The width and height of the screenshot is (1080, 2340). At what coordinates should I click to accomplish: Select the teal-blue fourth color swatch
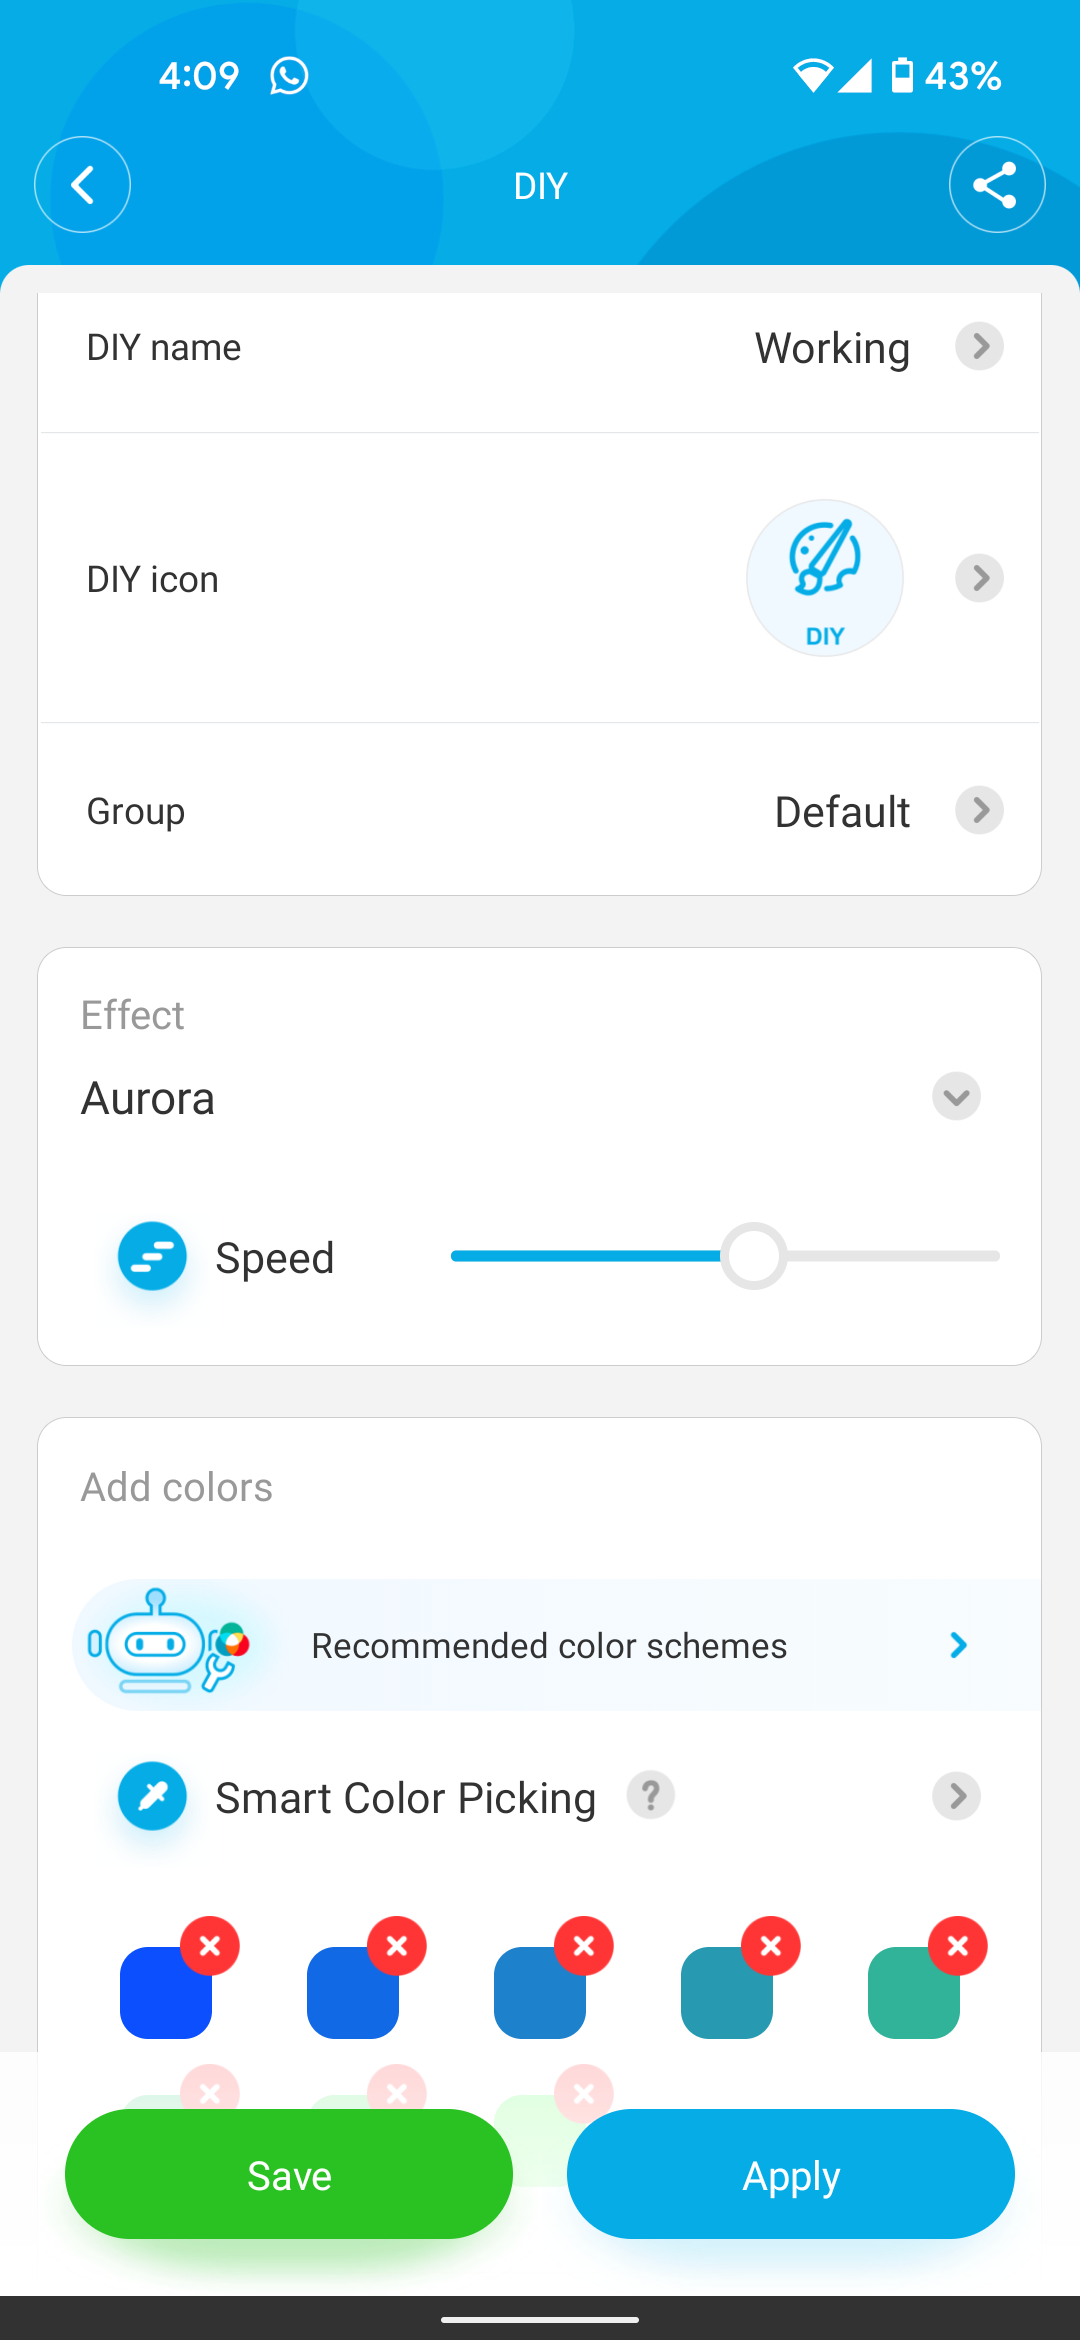pyautogui.click(x=722, y=1996)
